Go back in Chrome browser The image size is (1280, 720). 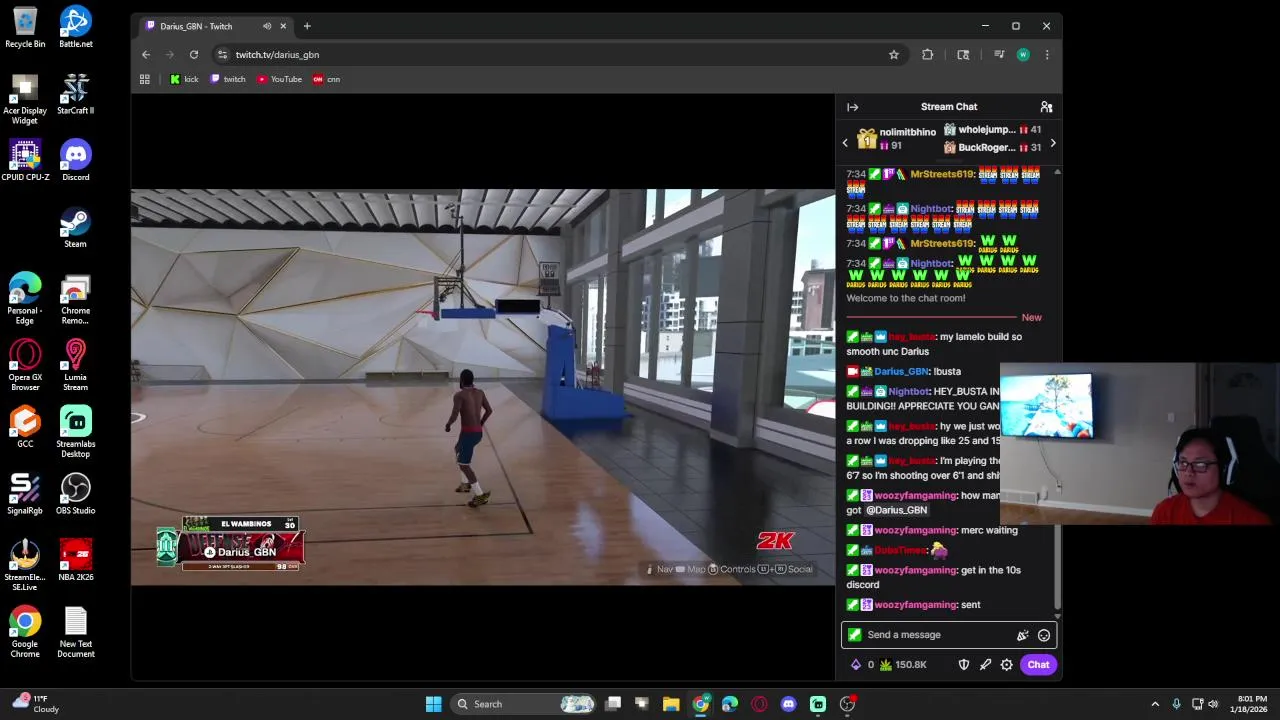tap(146, 55)
